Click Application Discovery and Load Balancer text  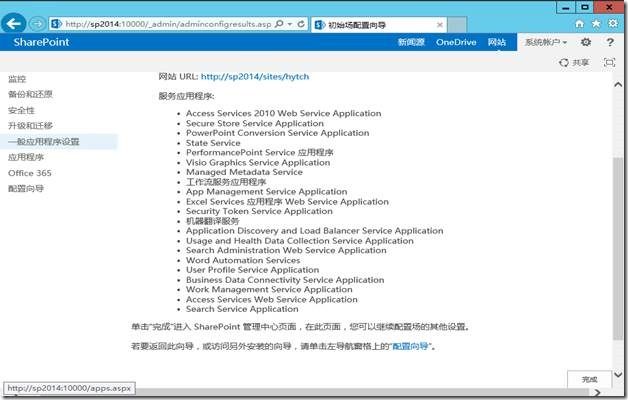pyautogui.click(x=314, y=231)
